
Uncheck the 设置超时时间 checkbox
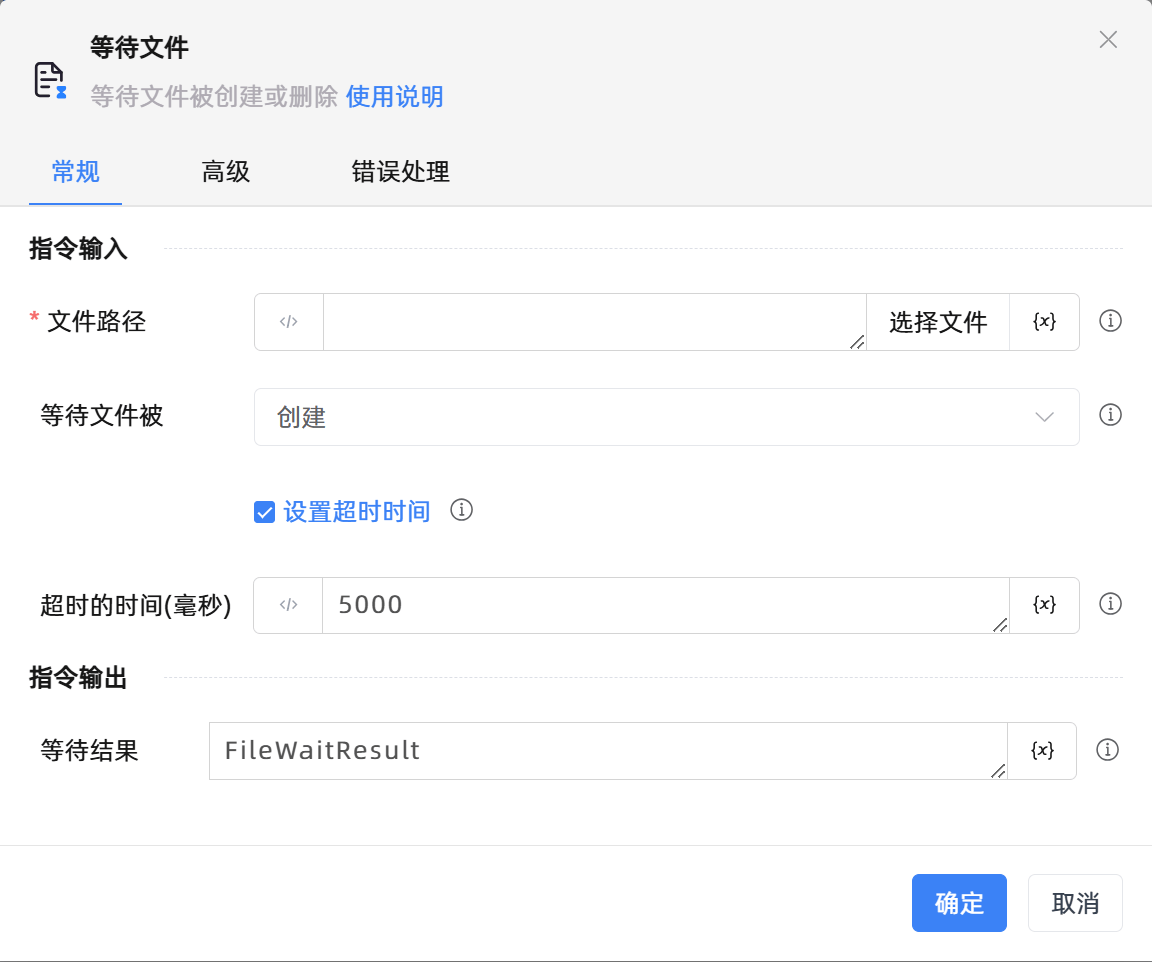coord(263,511)
